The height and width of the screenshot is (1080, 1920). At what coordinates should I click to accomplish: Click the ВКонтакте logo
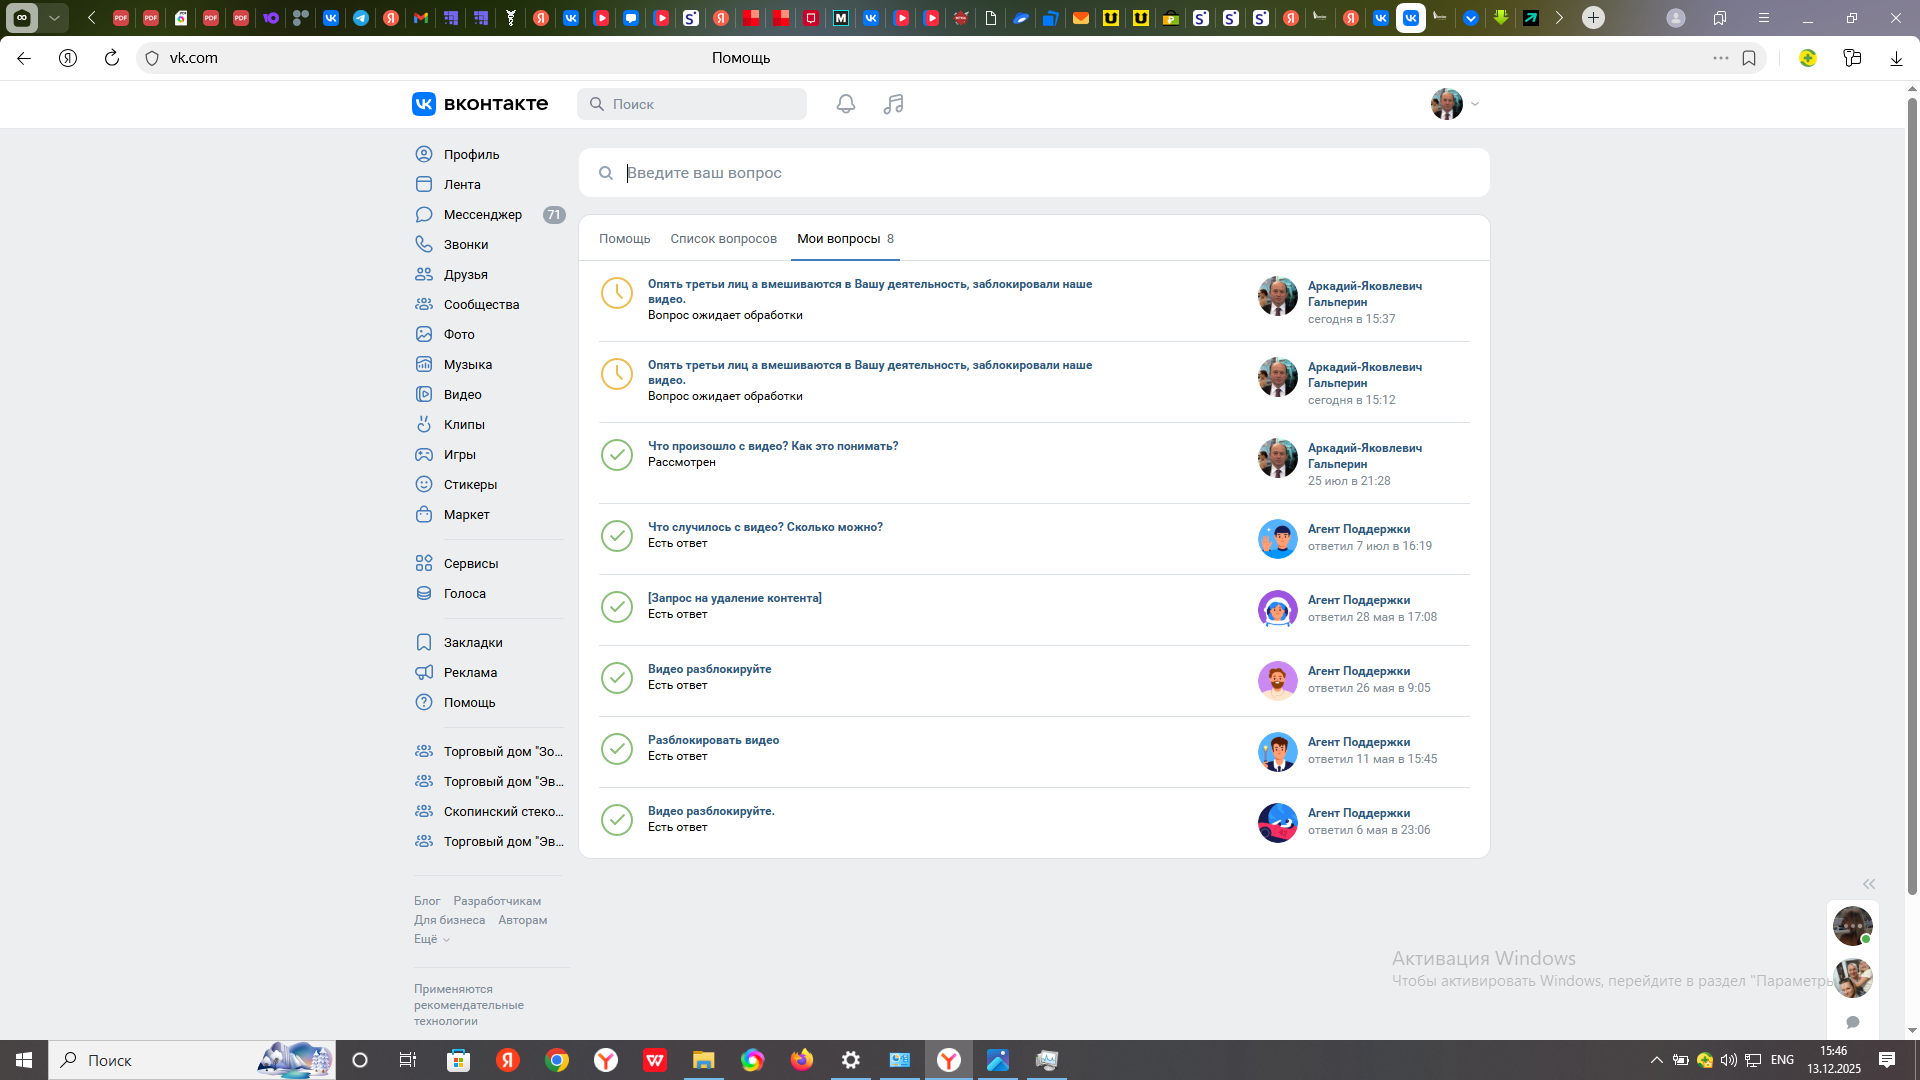(x=480, y=104)
